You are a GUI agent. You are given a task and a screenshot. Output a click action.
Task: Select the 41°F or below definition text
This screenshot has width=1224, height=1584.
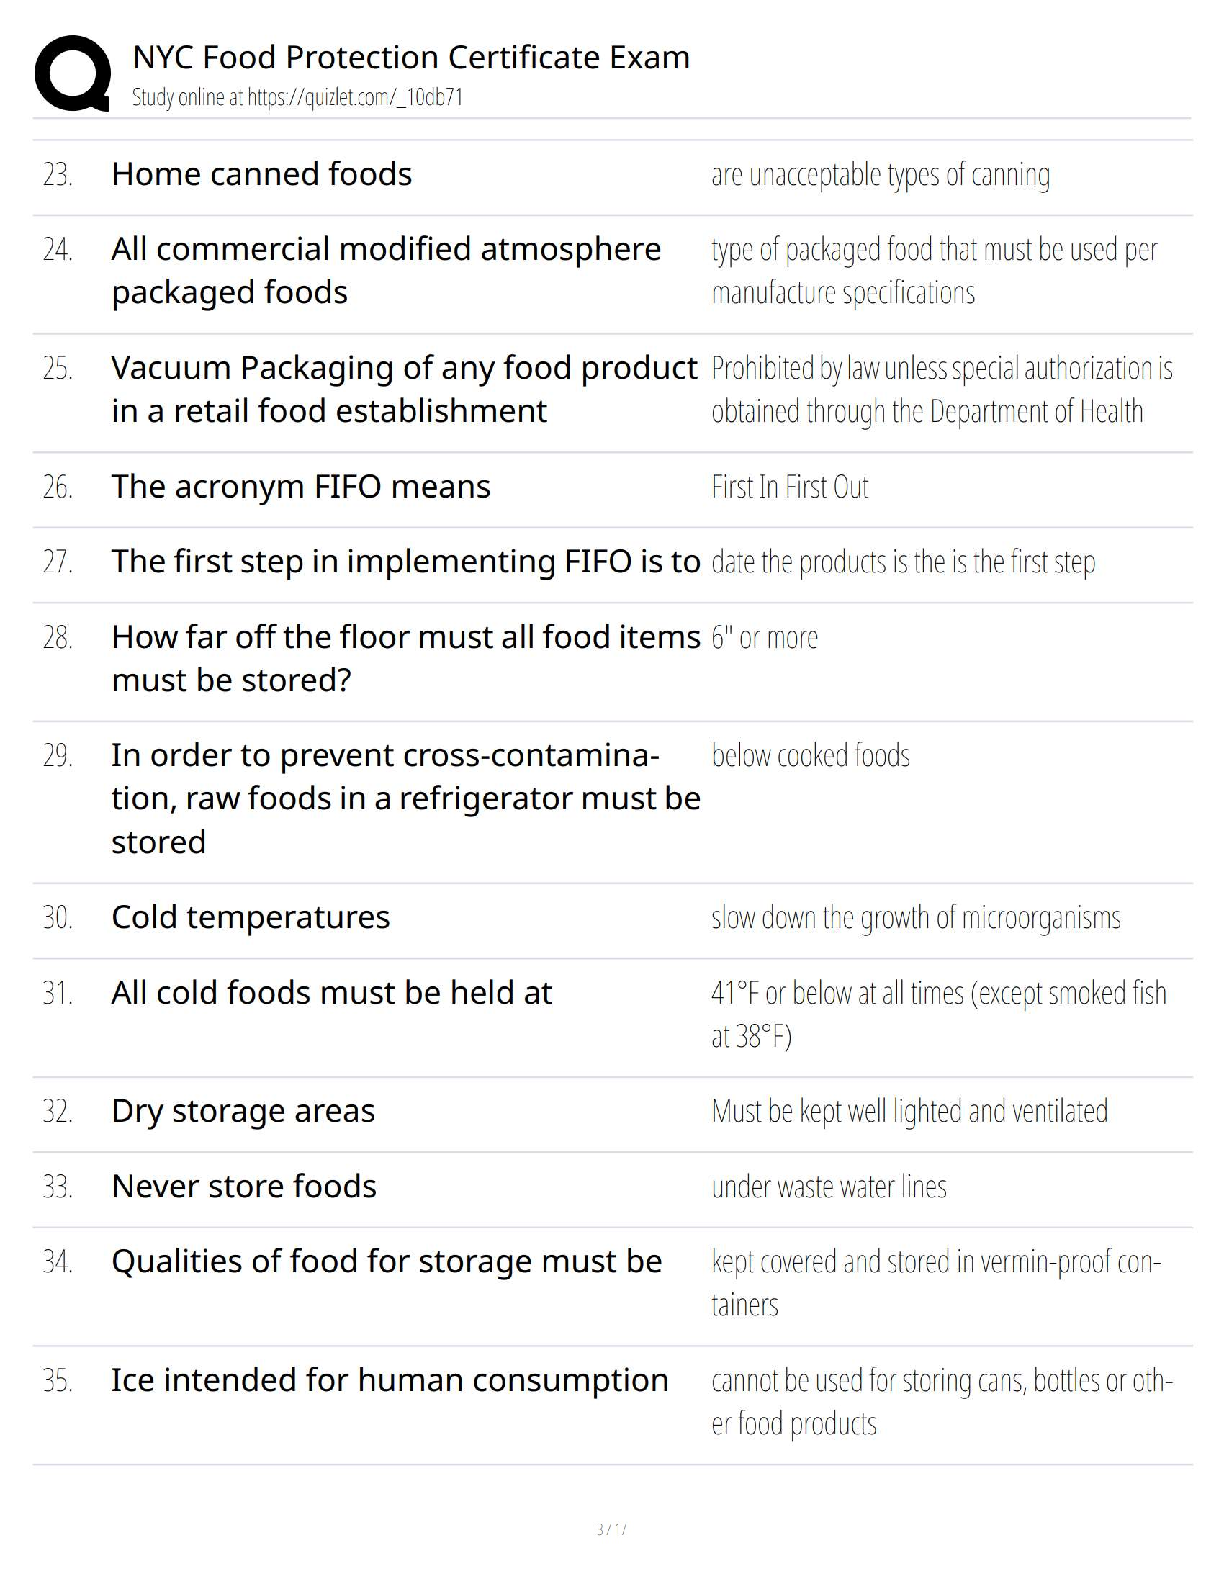click(939, 1014)
